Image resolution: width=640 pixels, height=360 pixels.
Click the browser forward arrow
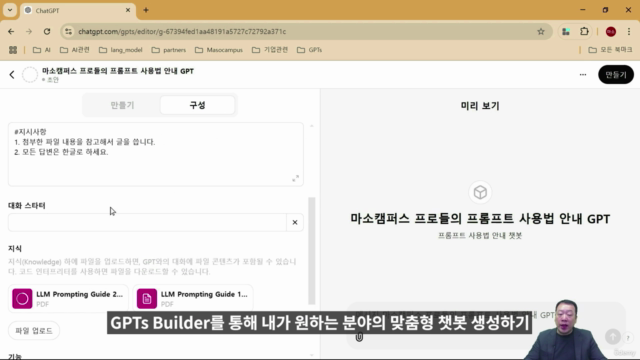[29, 31]
